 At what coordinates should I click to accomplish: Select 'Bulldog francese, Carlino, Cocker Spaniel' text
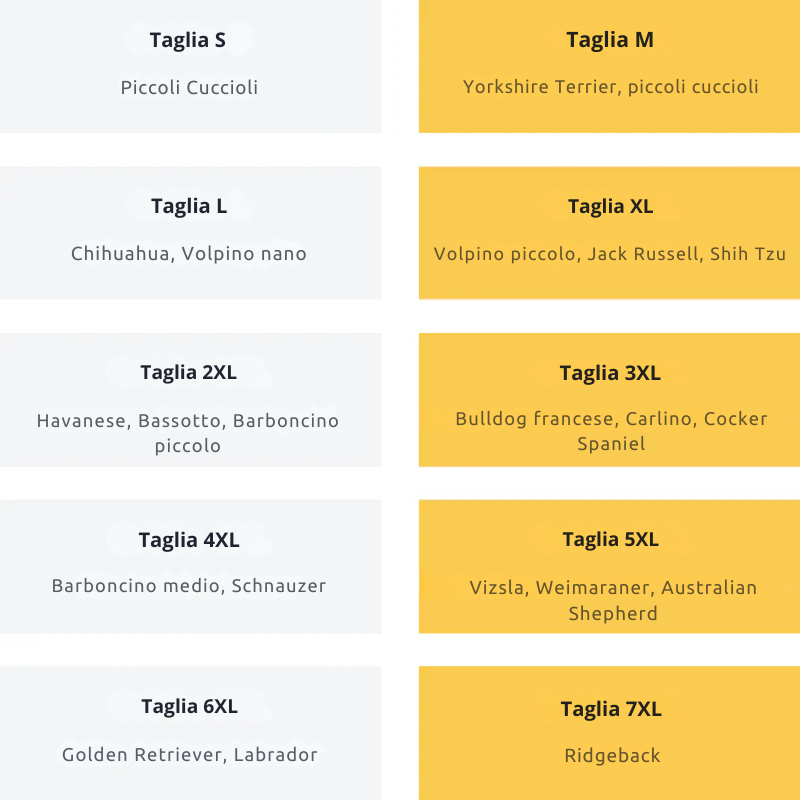[611, 431]
